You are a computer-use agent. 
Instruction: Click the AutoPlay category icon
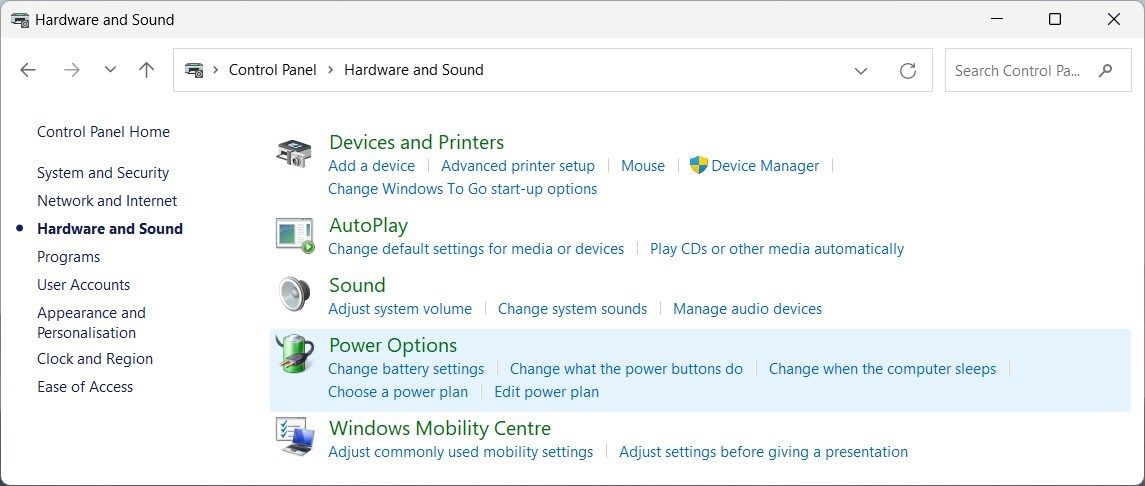tap(294, 235)
